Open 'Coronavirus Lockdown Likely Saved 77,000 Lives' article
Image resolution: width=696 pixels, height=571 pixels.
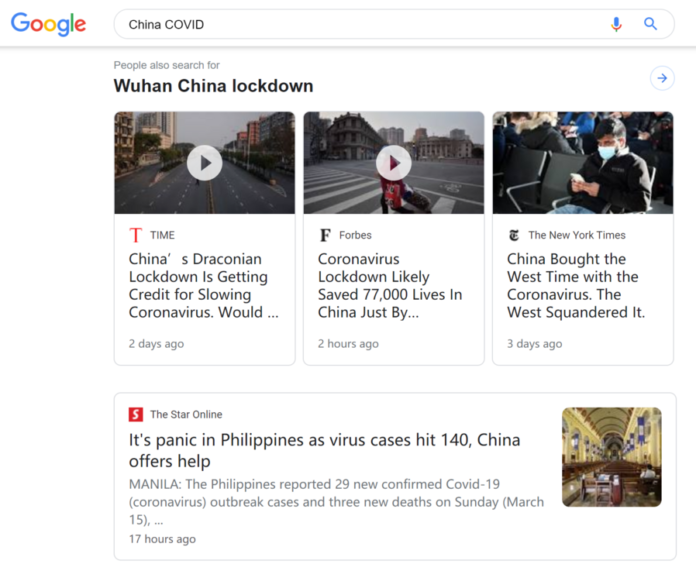(390, 286)
